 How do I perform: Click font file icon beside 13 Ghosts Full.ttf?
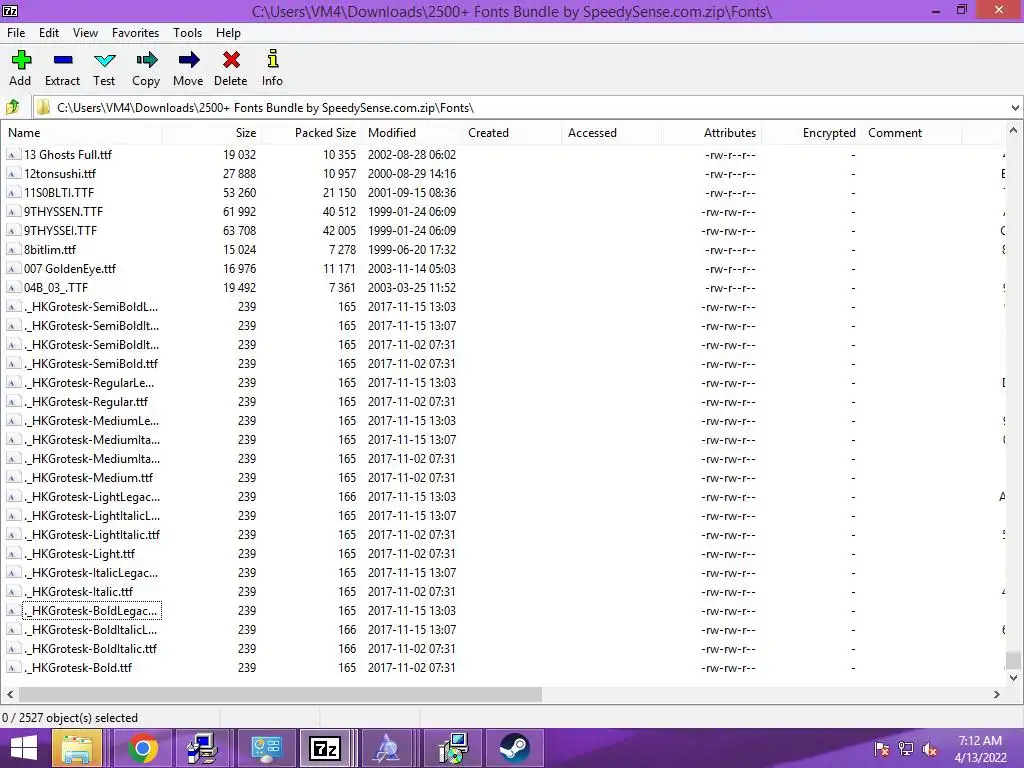12,155
